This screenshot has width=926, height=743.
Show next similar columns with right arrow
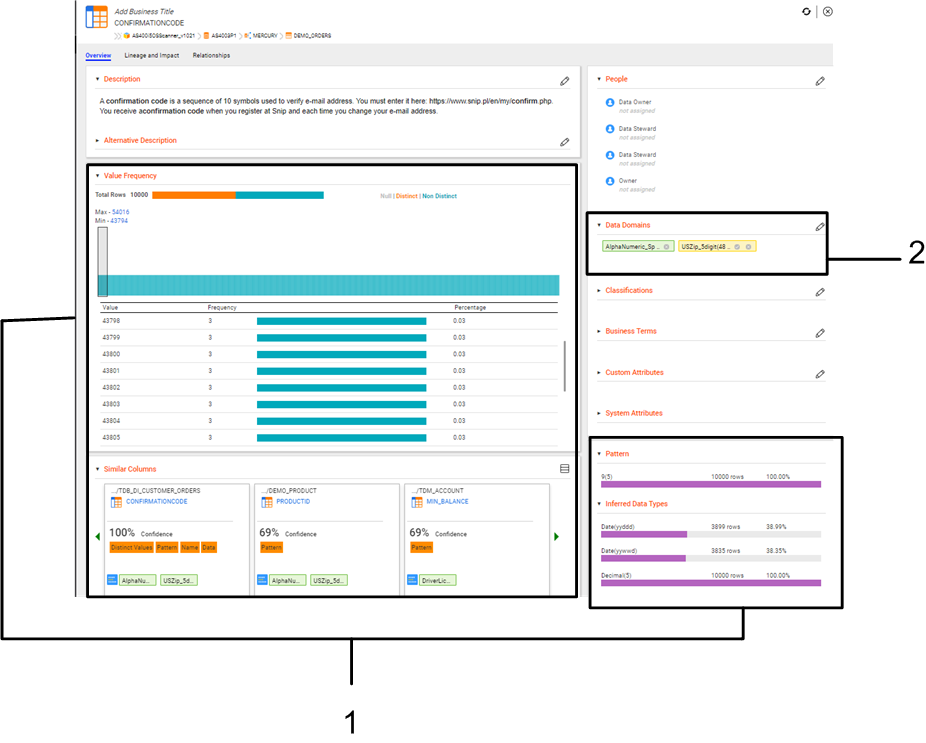coord(556,536)
